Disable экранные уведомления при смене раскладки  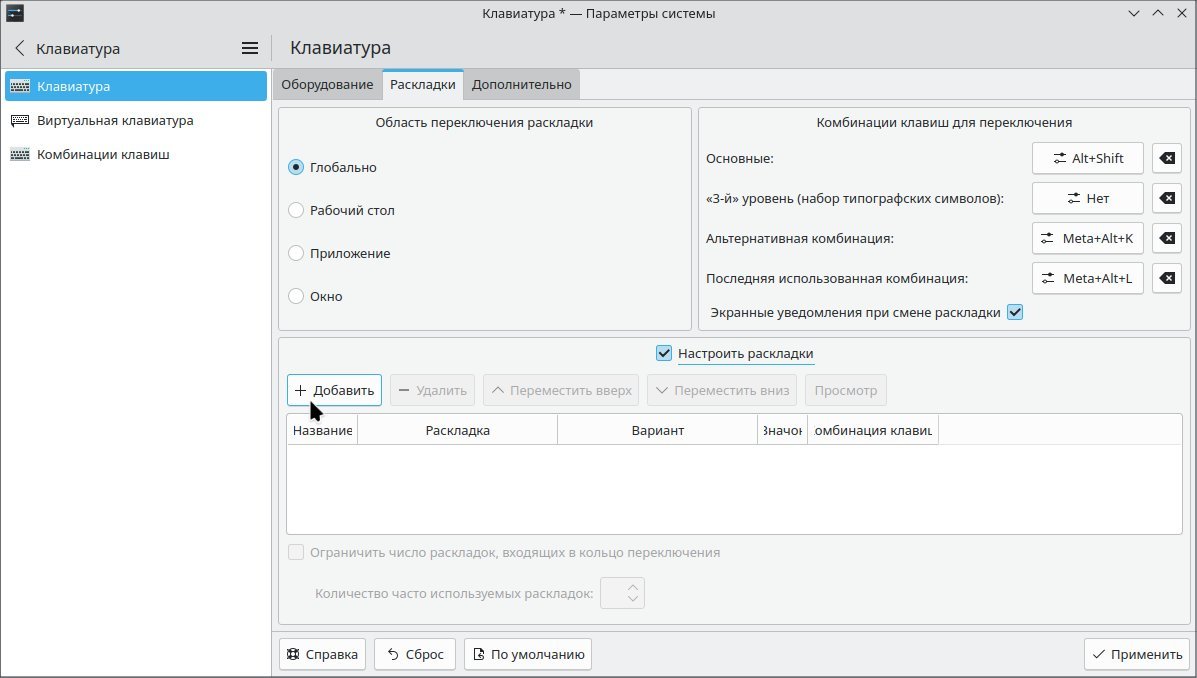[1015, 311]
